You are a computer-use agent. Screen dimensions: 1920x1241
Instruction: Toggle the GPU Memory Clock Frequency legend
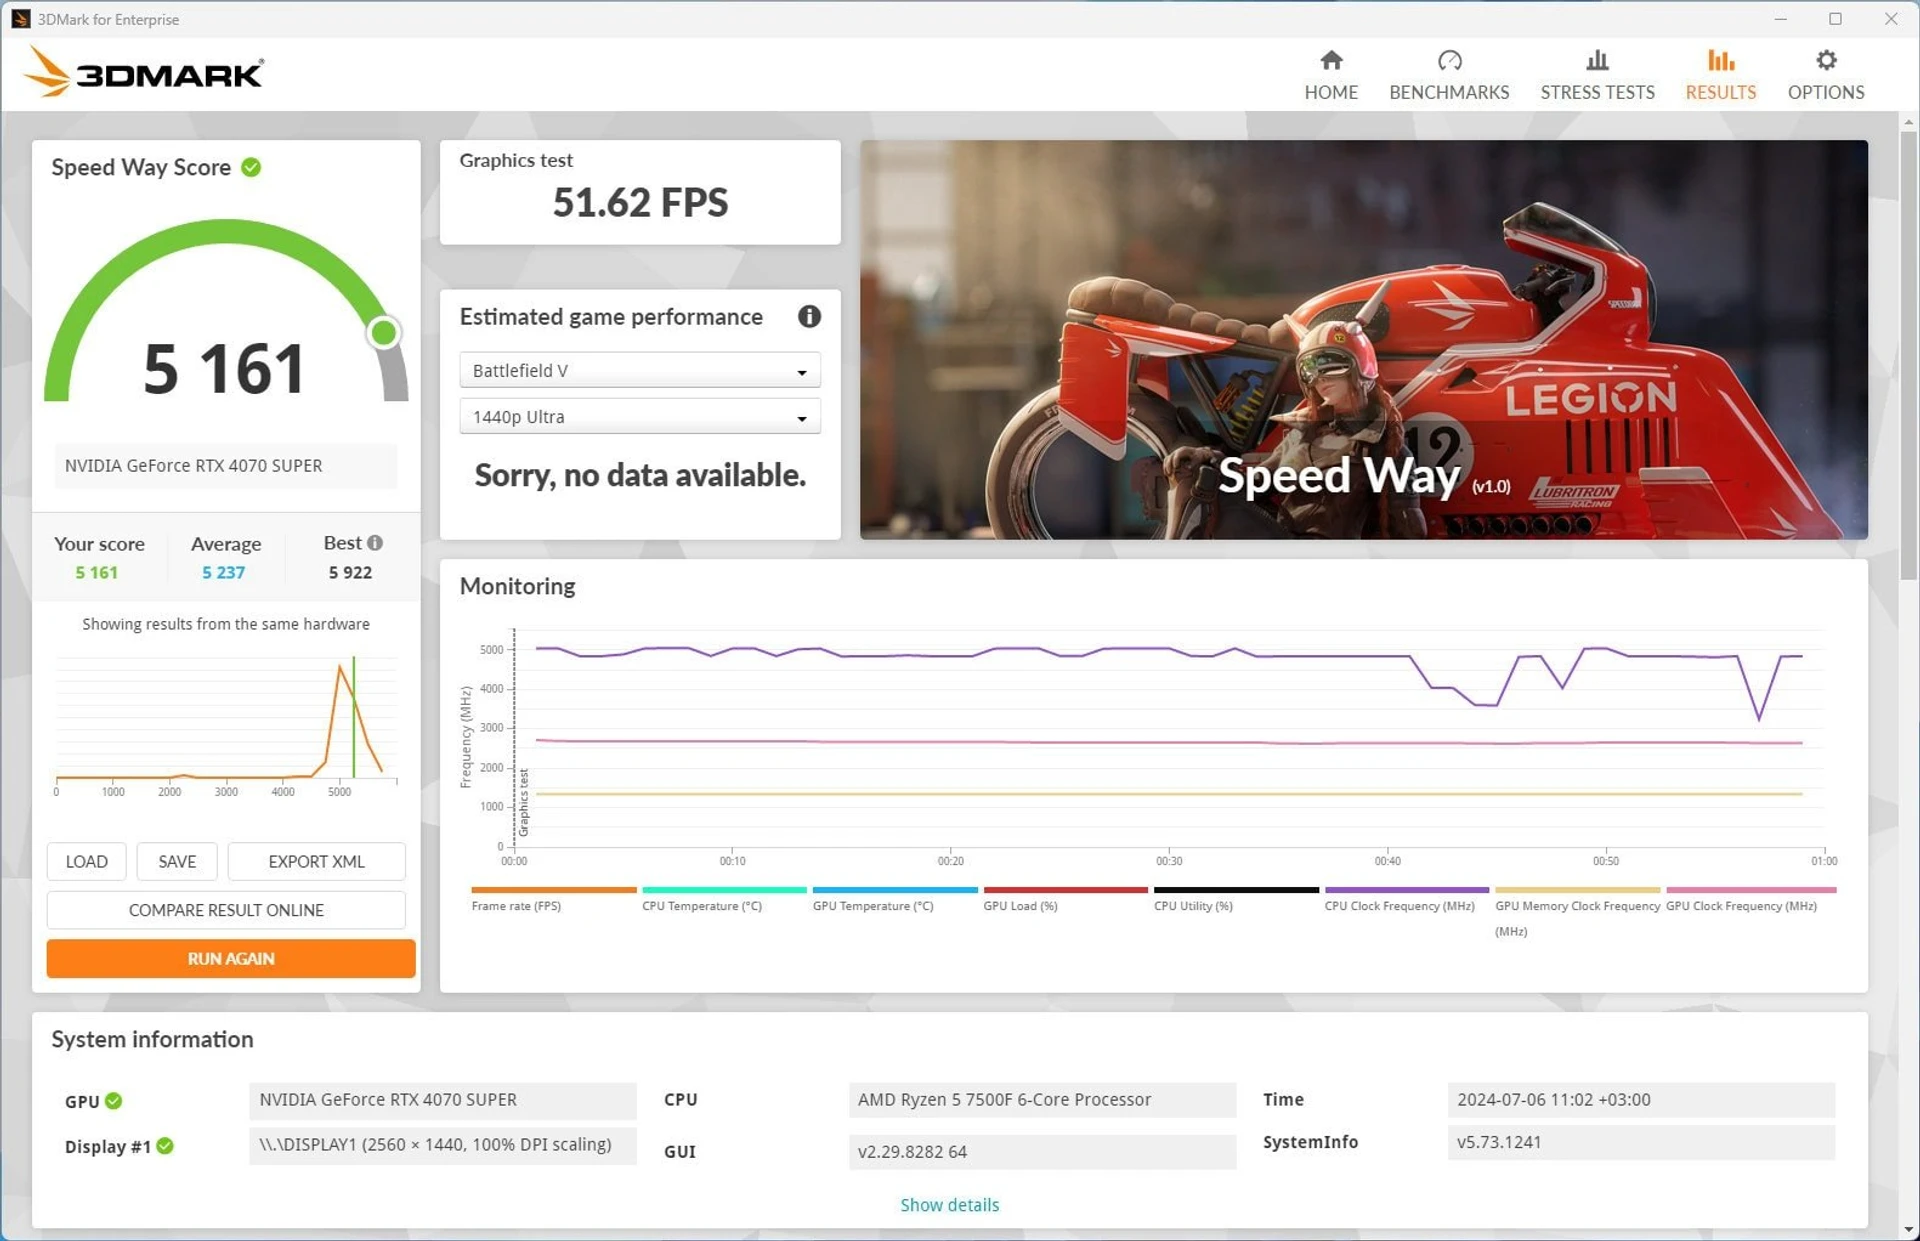pyautogui.click(x=1577, y=911)
